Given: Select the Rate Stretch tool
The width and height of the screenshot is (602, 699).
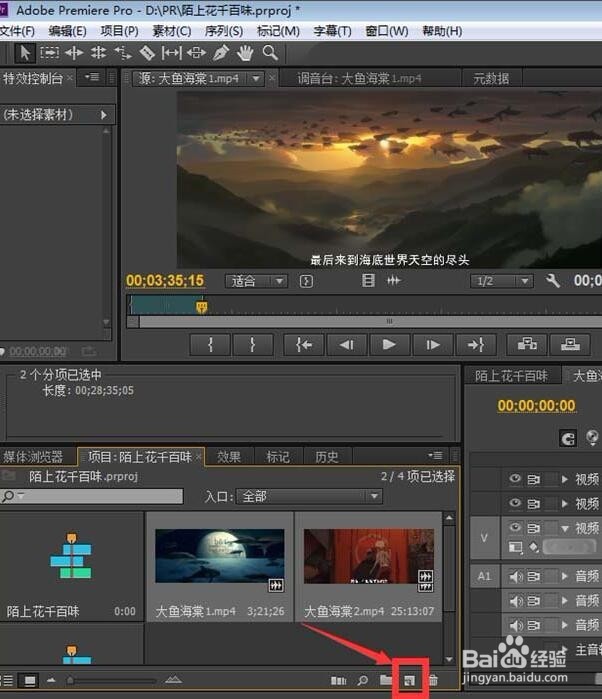Looking at the screenshot, I should [123, 53].
